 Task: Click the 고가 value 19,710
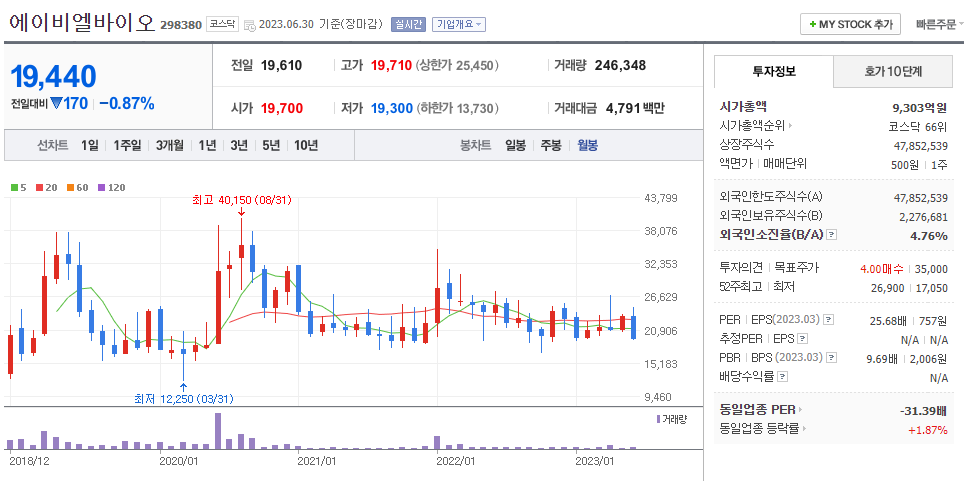click(x=391, y=65)
